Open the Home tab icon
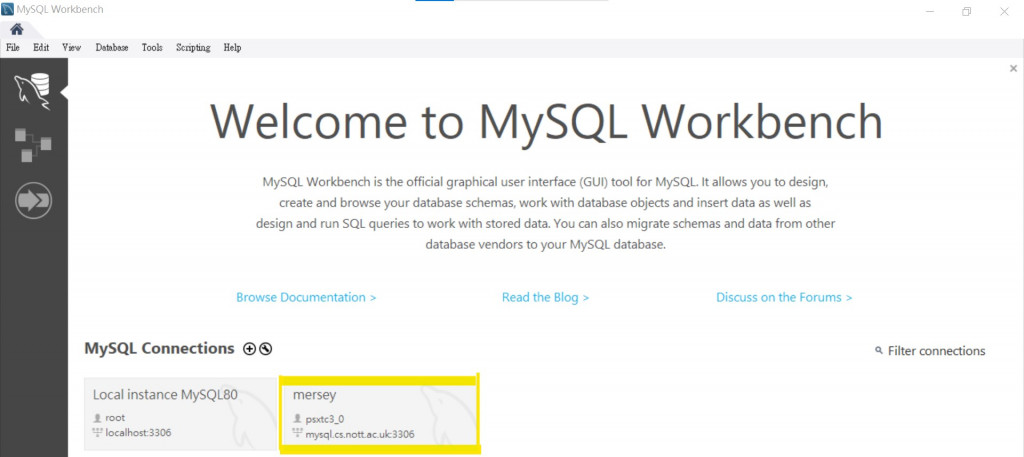The width and height of the screenshot is (1024, 457). pos(16,29)
